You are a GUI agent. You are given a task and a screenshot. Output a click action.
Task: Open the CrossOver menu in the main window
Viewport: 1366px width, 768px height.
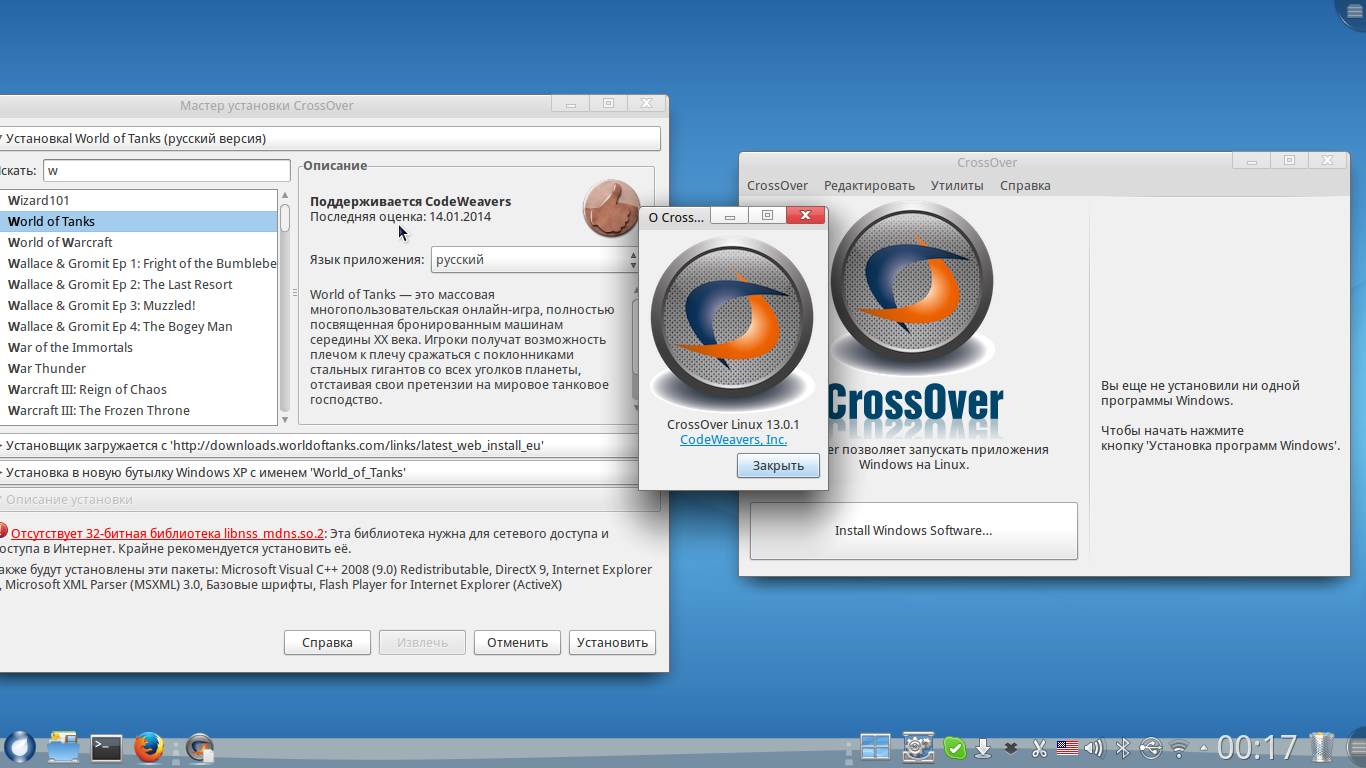(x=778, y=185)
